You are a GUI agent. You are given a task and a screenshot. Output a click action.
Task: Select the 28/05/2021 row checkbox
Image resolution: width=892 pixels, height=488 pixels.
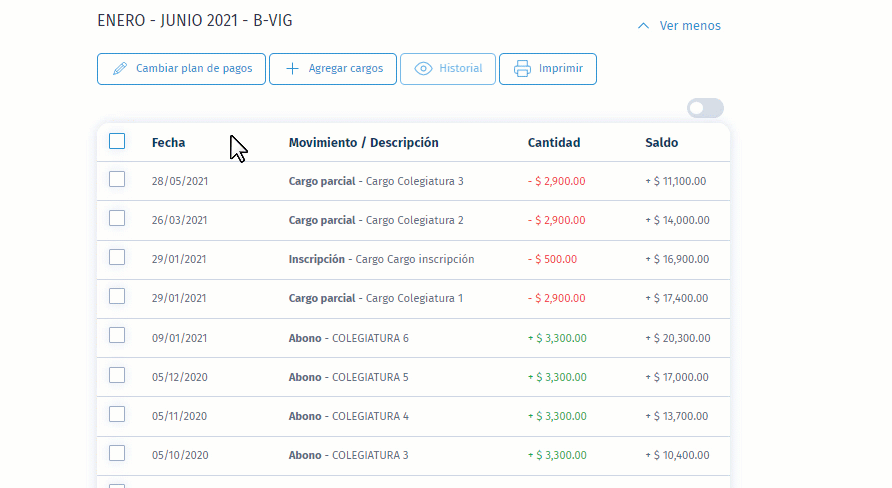click(x=117, y=179)
